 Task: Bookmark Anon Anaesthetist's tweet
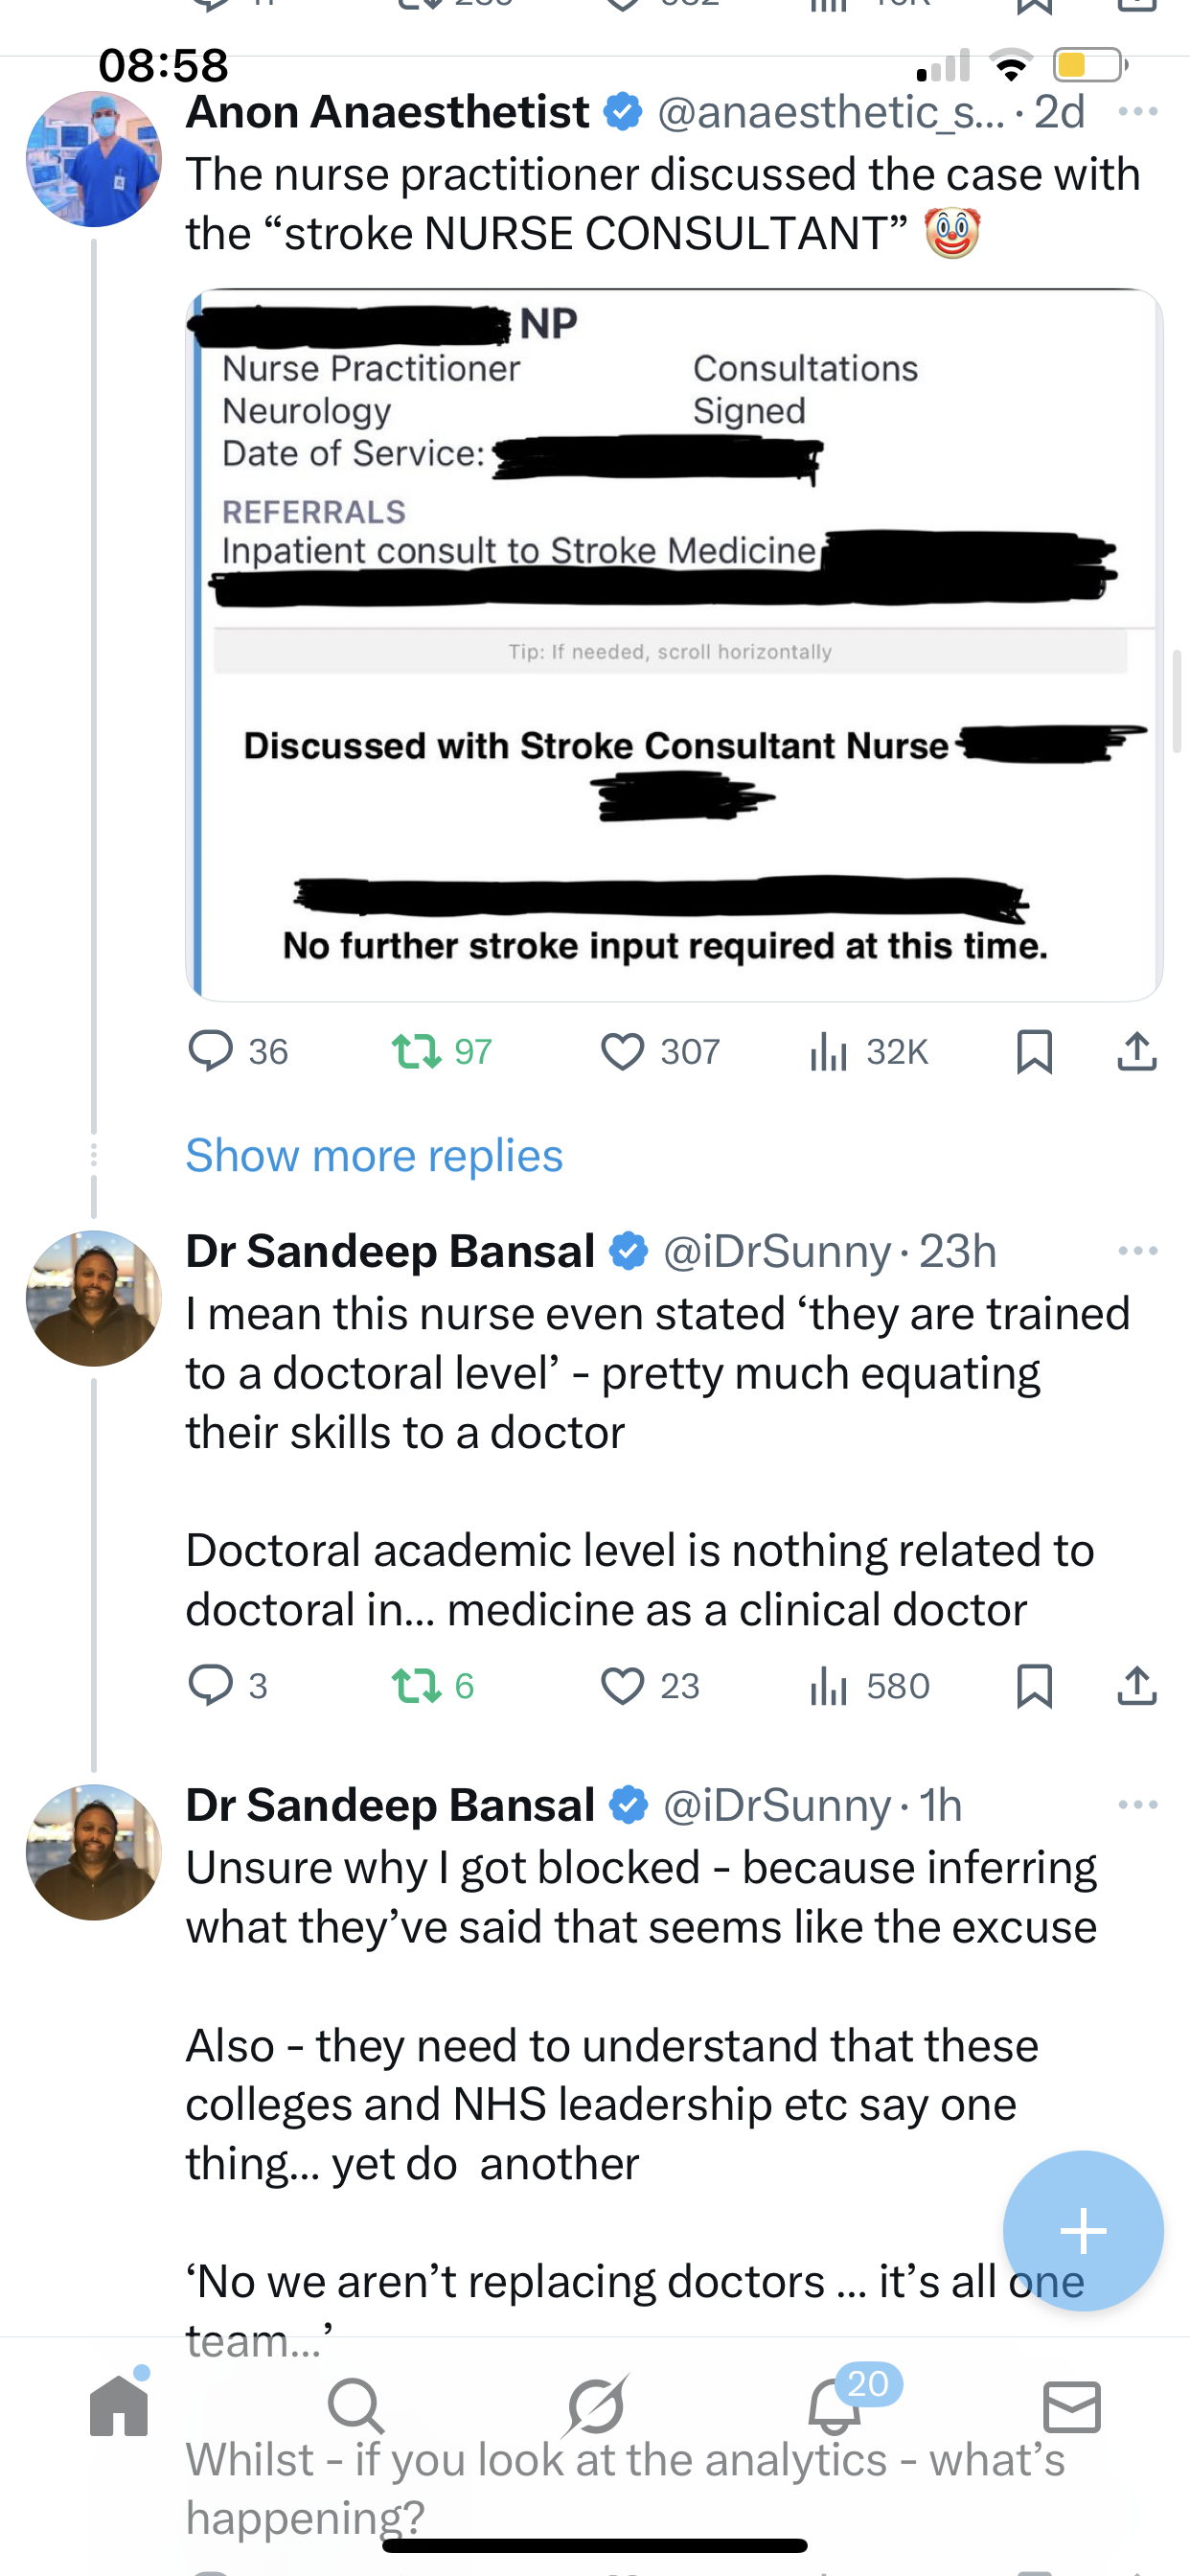point(1034,1051)
